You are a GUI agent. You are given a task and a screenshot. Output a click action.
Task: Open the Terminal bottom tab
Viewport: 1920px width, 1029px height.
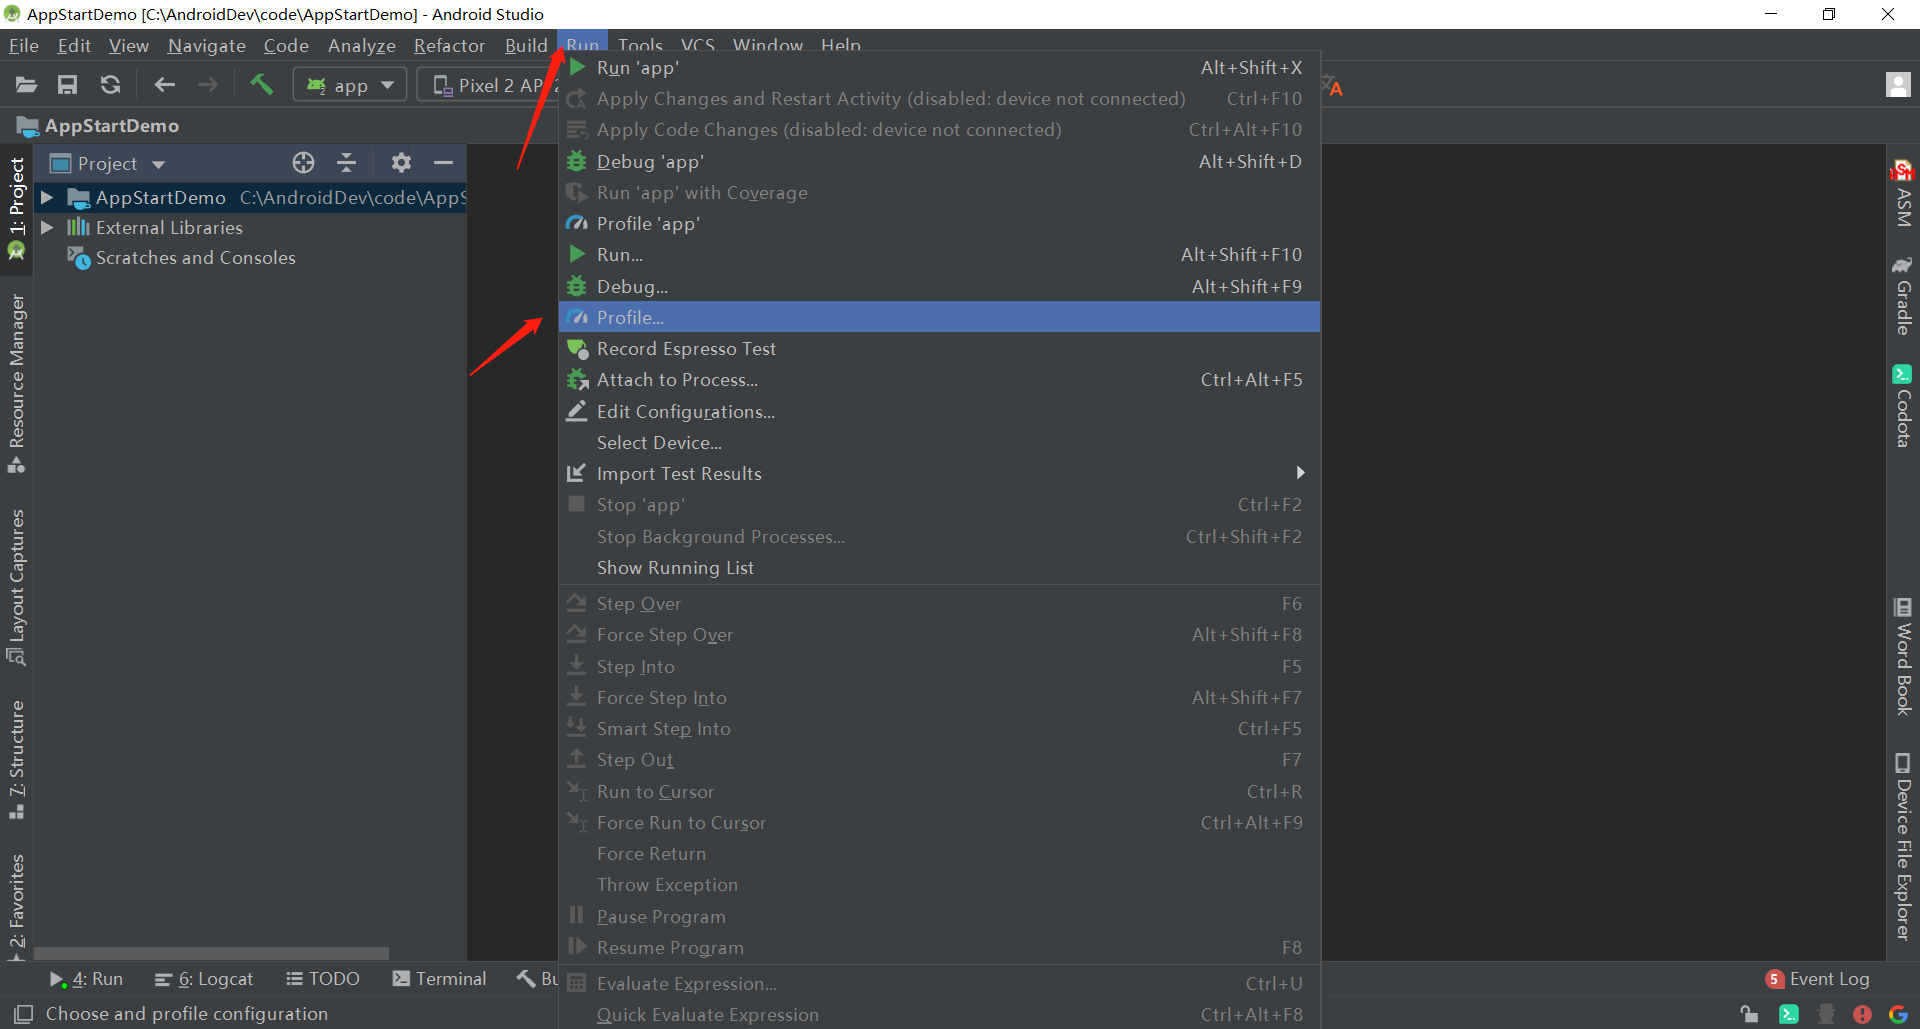coord(440,979)
